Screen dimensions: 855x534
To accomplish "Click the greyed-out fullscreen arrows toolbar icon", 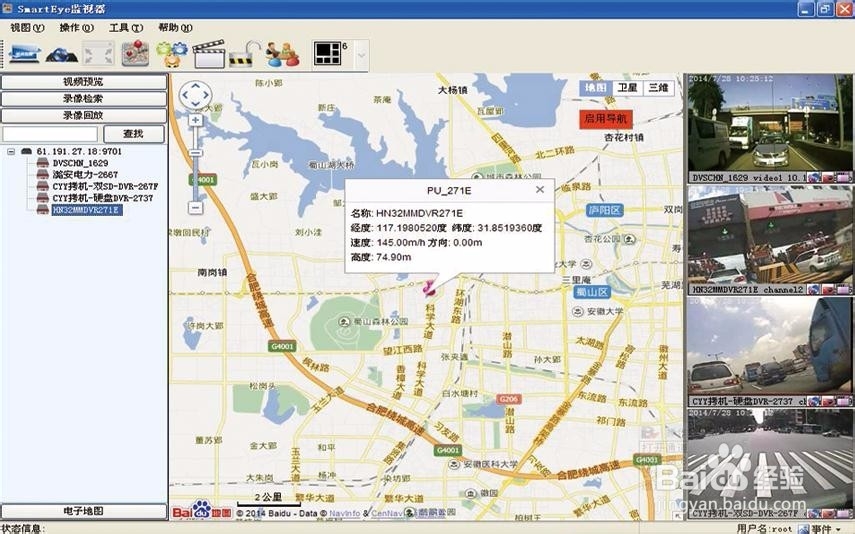I will point(98,55).
